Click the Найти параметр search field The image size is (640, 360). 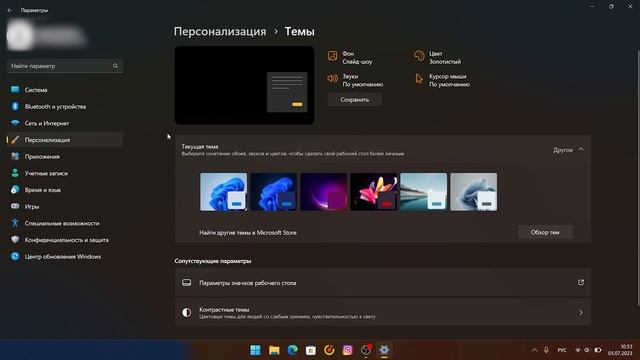coord(64,66)
